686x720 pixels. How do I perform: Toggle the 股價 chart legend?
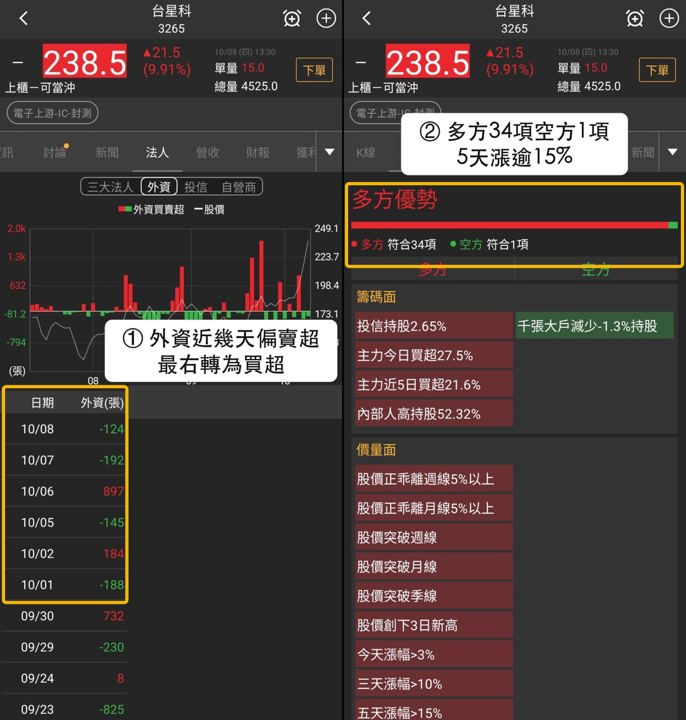(209, 210)
